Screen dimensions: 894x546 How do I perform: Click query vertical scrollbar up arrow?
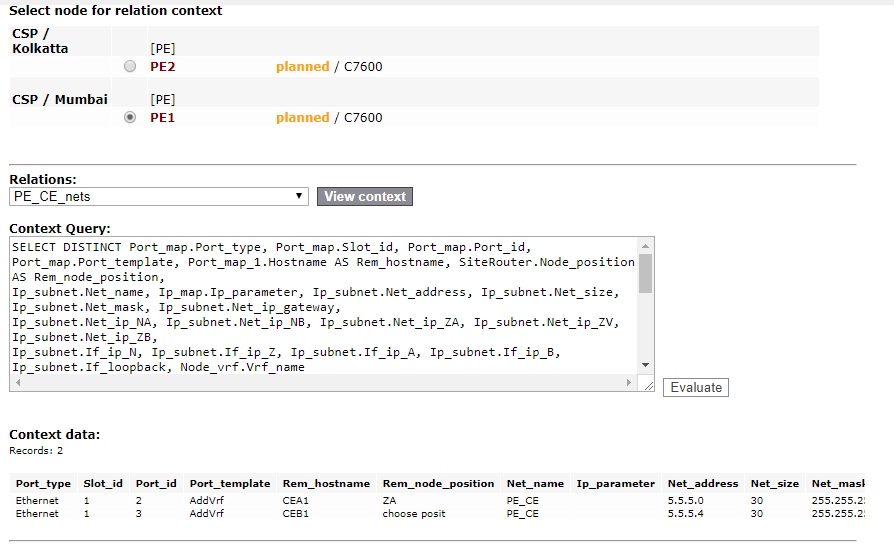pos(646,245)
